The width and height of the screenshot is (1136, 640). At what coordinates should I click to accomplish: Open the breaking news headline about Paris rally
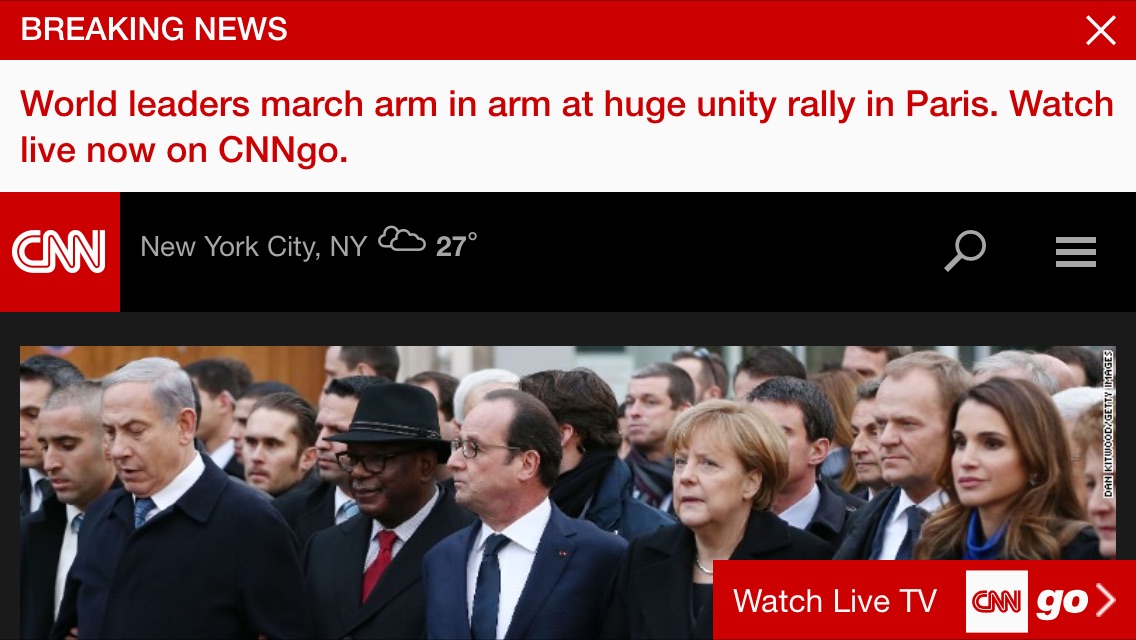point(567,126)
